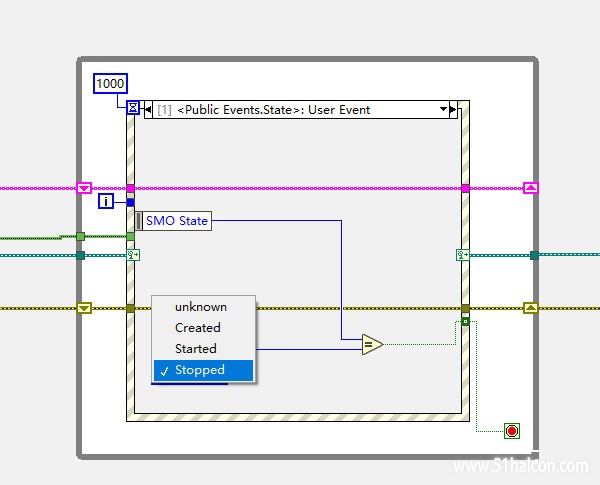Click the right dynamic event registration terminal
The width and height of the screenshot is (600, 485).
[x=463, y=255]
